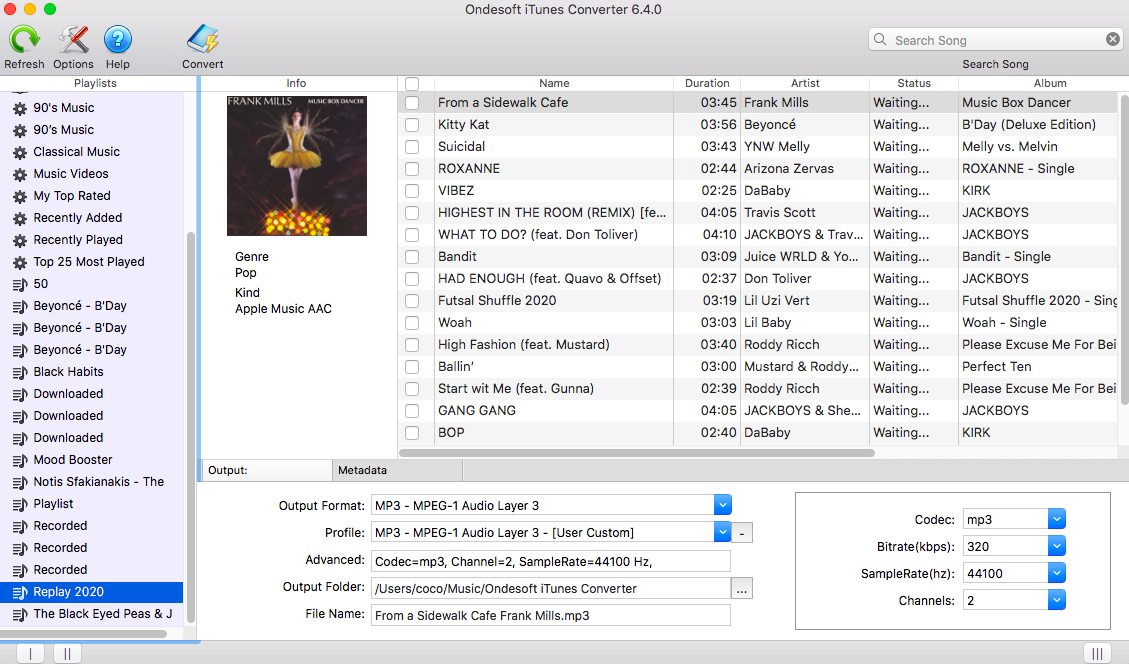The width and height of the screenshot is (1129, 664).
Task: Open Top 25 Most Played playlist icon
Action: pos(20,262)
